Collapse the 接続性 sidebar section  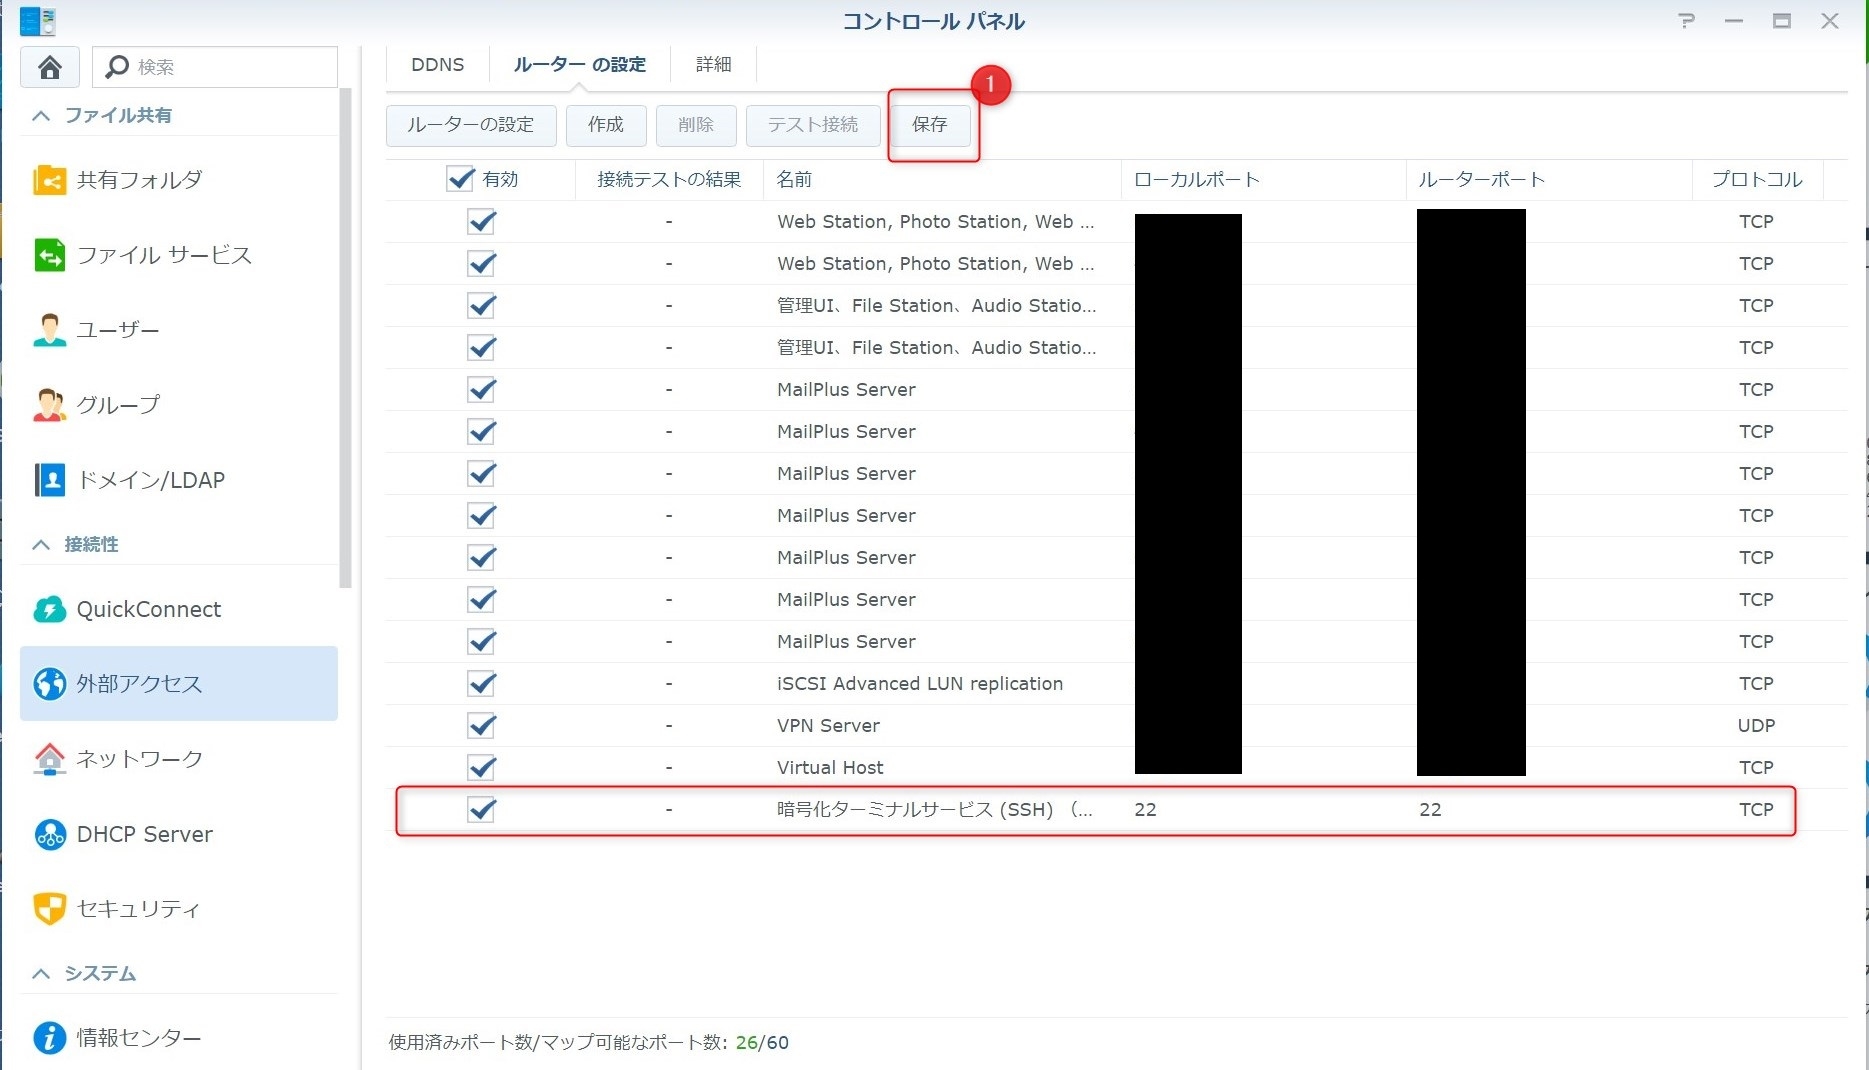(41, 545)
